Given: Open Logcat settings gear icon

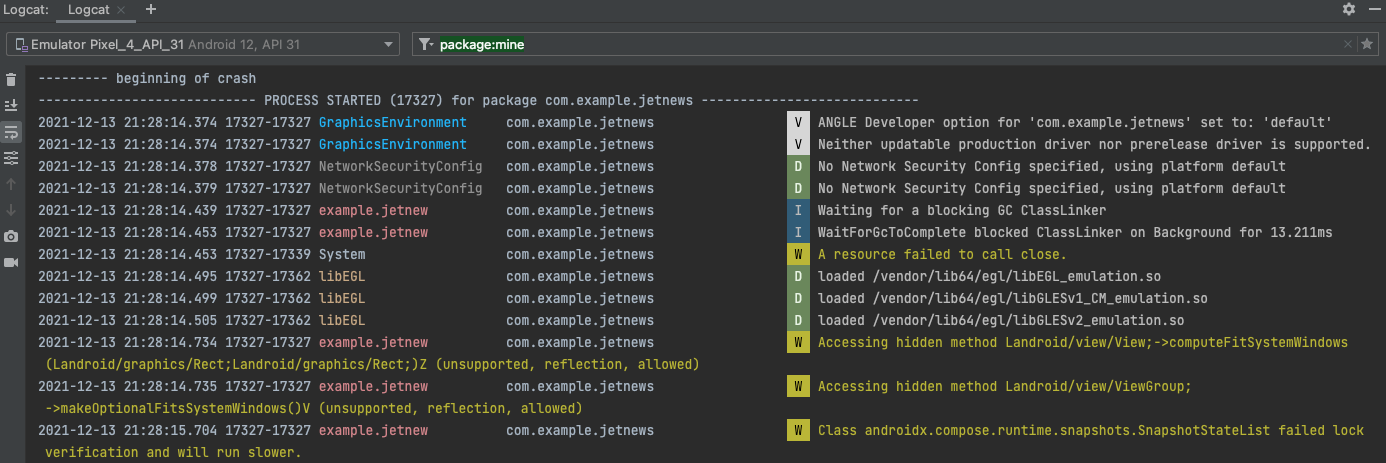Looking at the screenshot, I should pos(1349,9).
